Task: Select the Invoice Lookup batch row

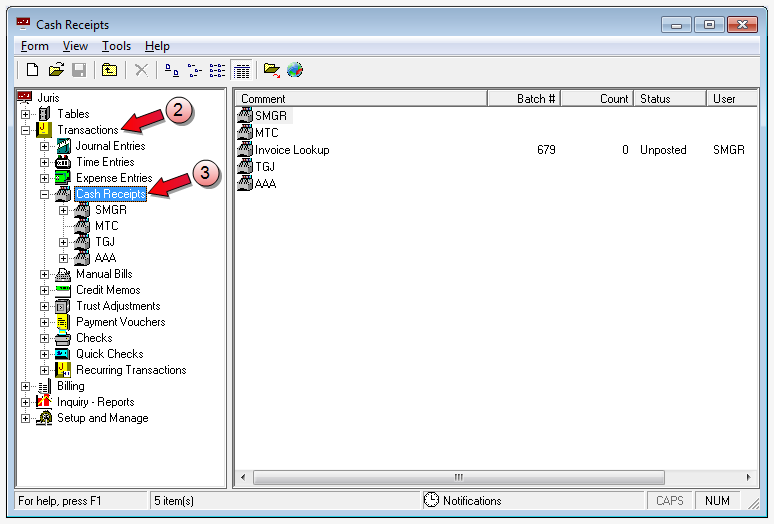Action: click(x=496, y=150)
